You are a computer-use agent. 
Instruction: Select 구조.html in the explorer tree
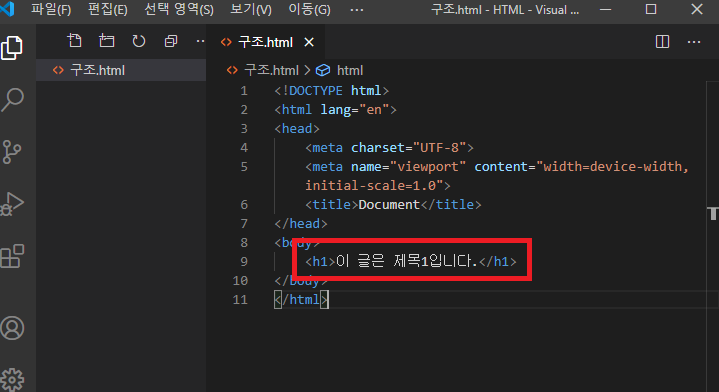pos(121,70)
